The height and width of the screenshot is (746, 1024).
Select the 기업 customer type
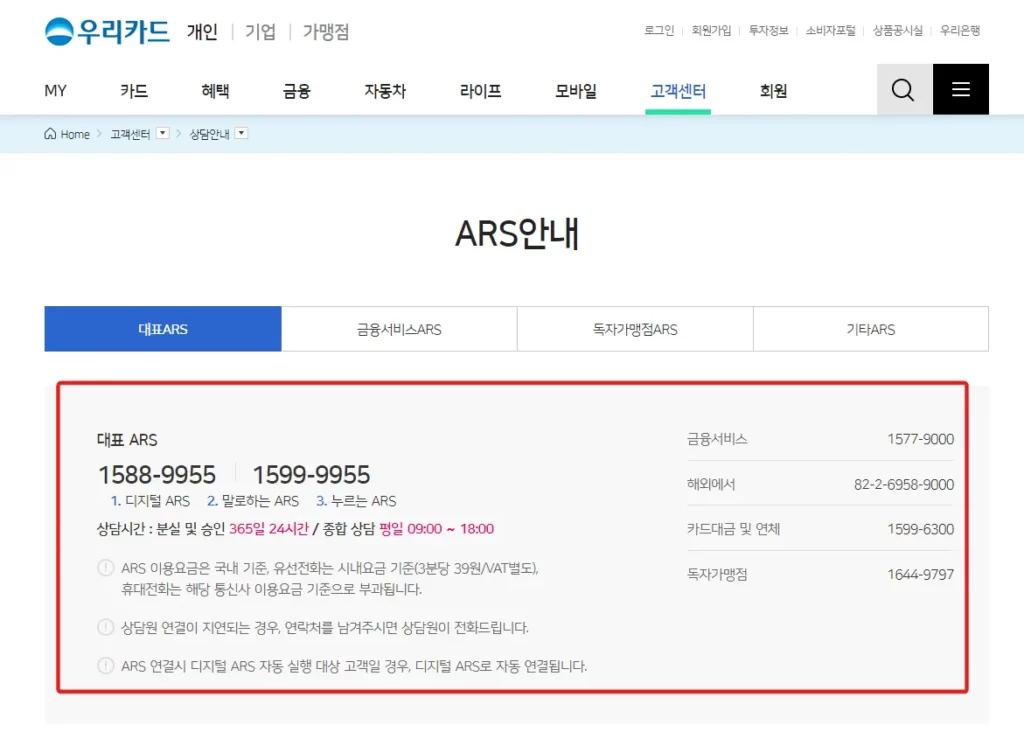tap(260, 32)
